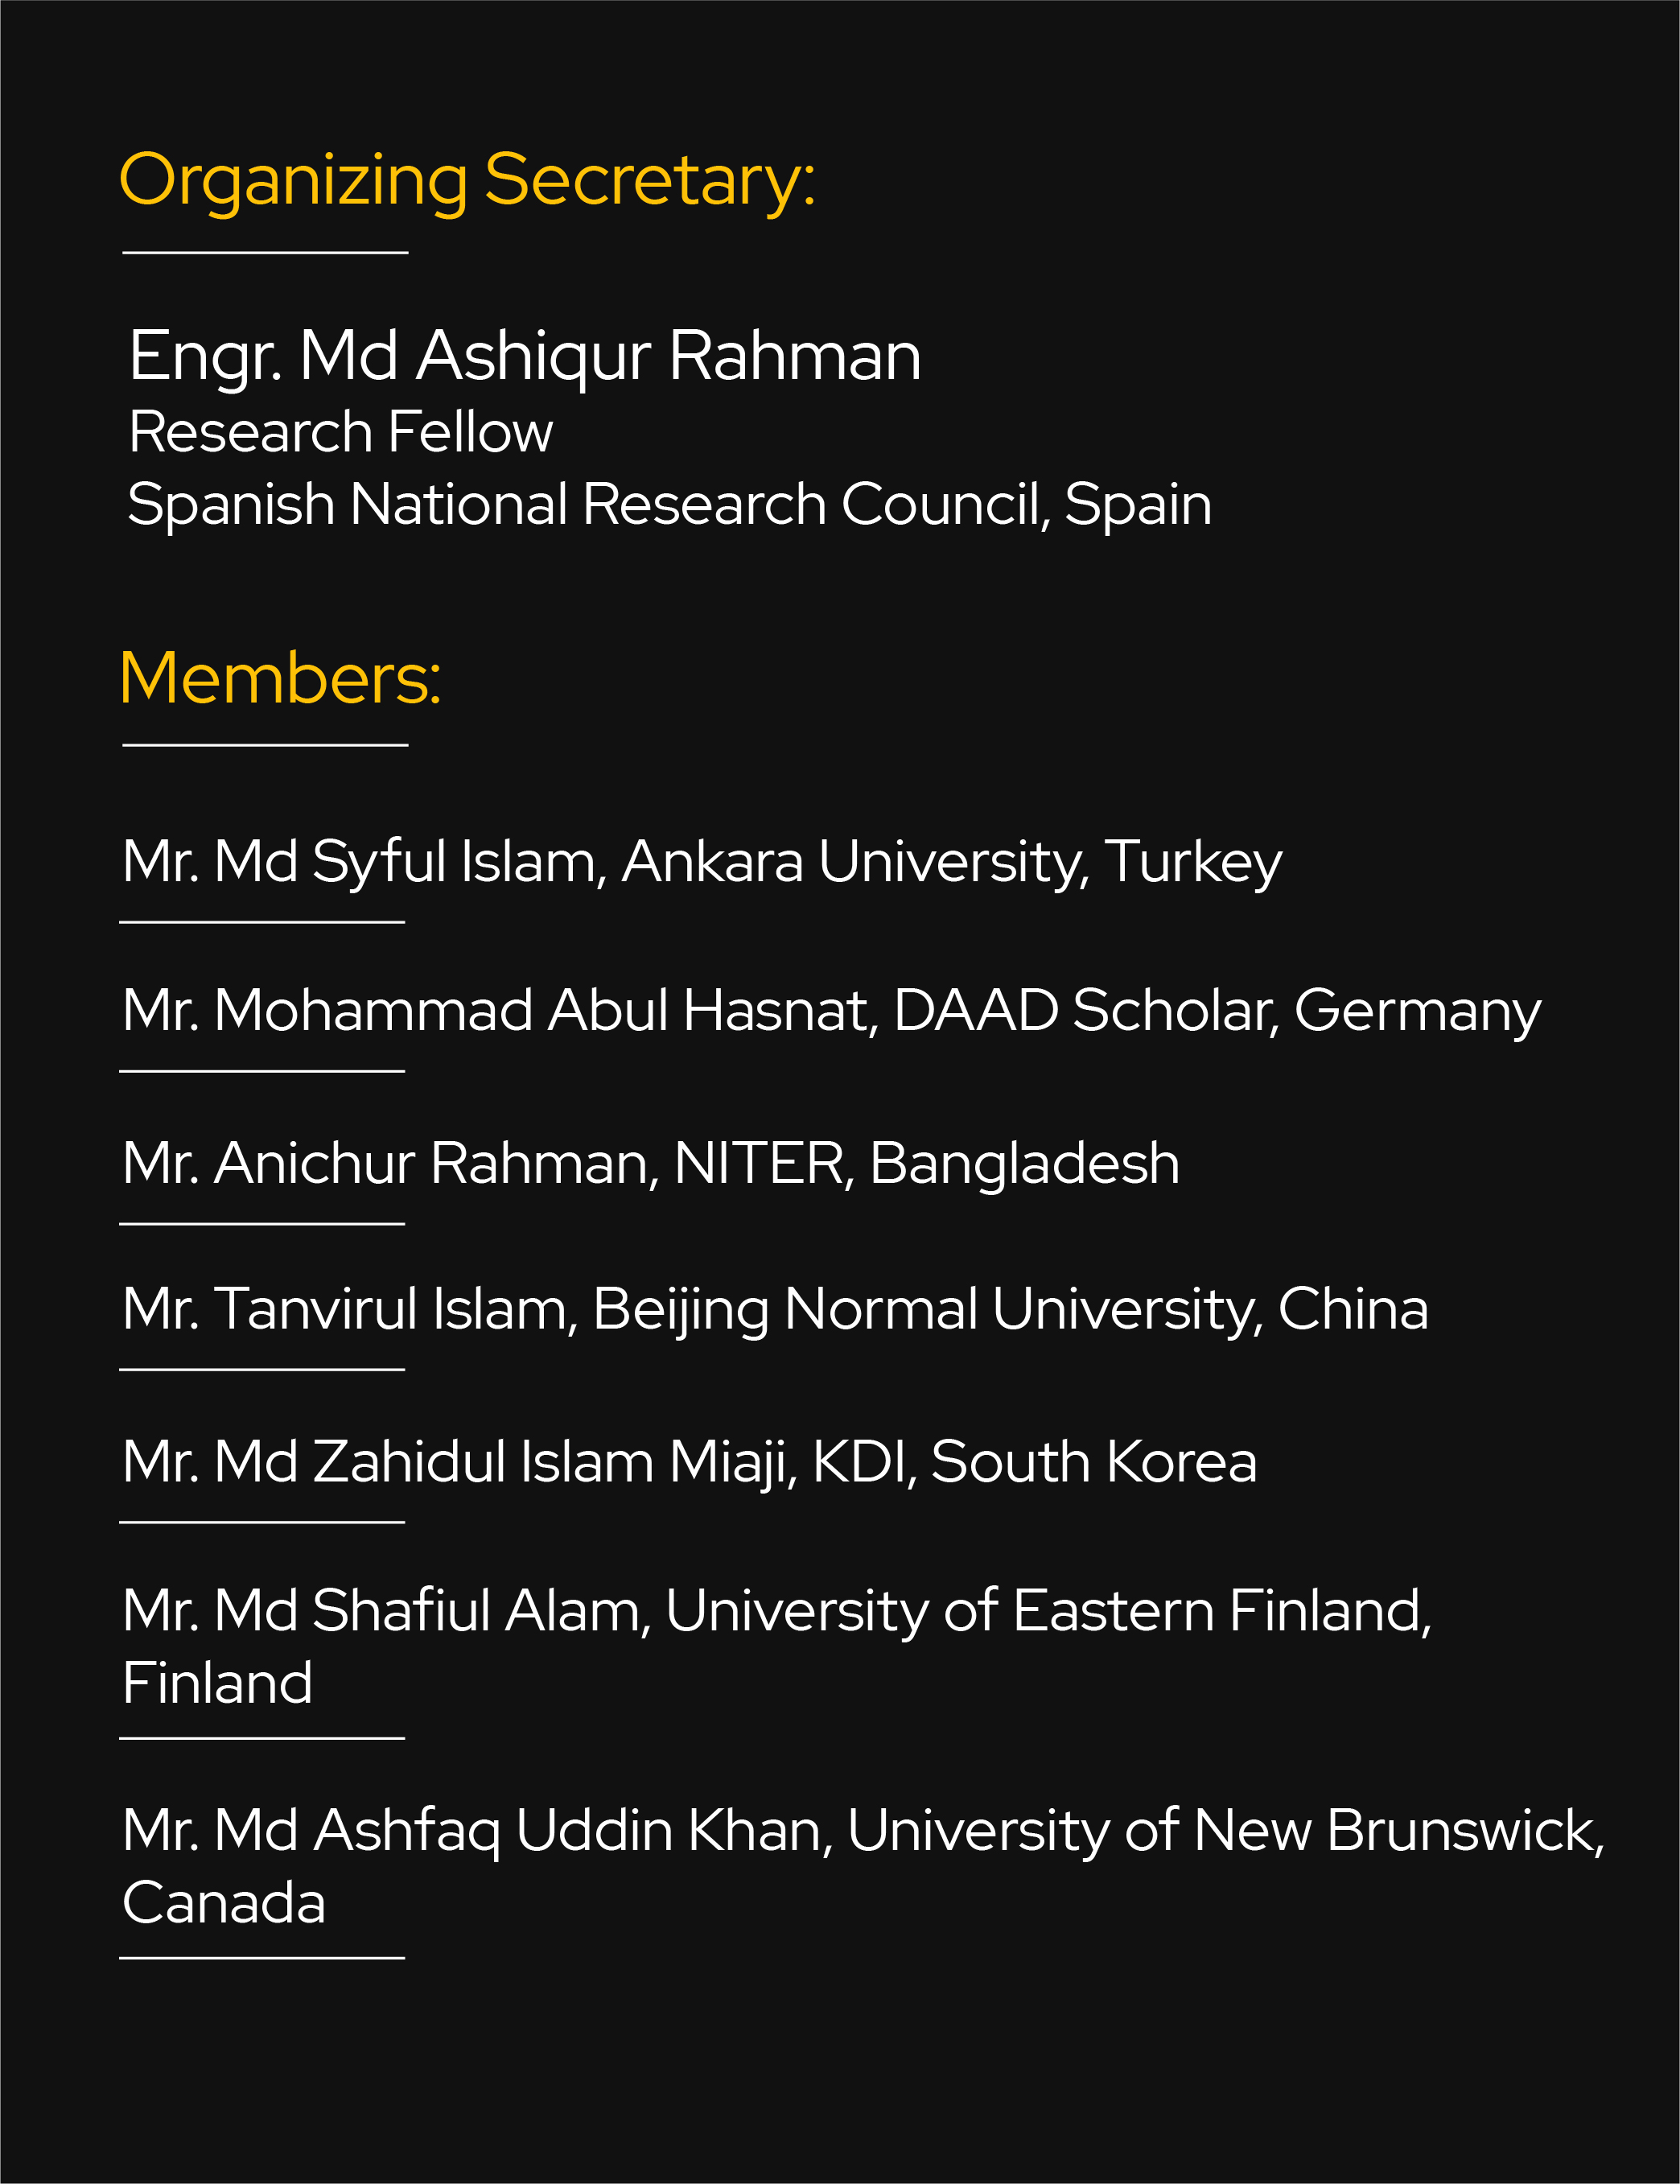Select Mr. Md Ashfaq Uddin Khan entry

click(862, 1831)
